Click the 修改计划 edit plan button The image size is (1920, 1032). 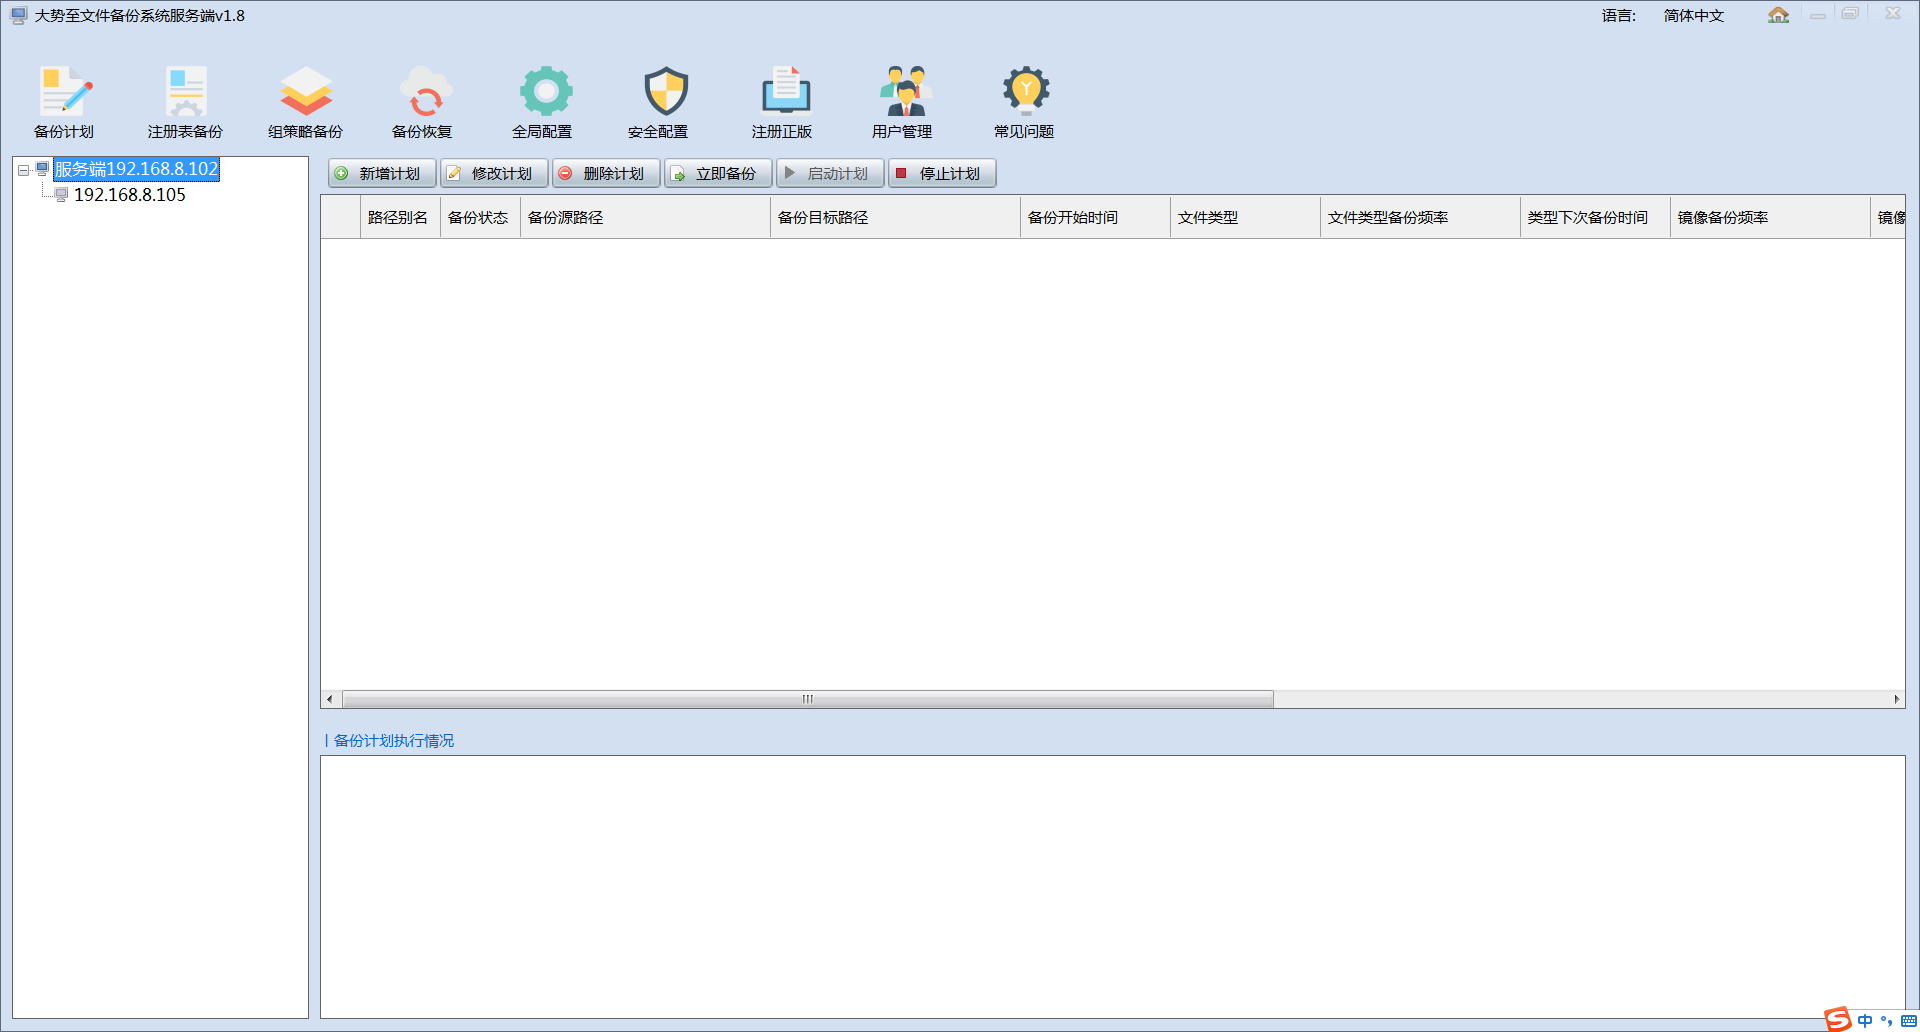point(494,174)
